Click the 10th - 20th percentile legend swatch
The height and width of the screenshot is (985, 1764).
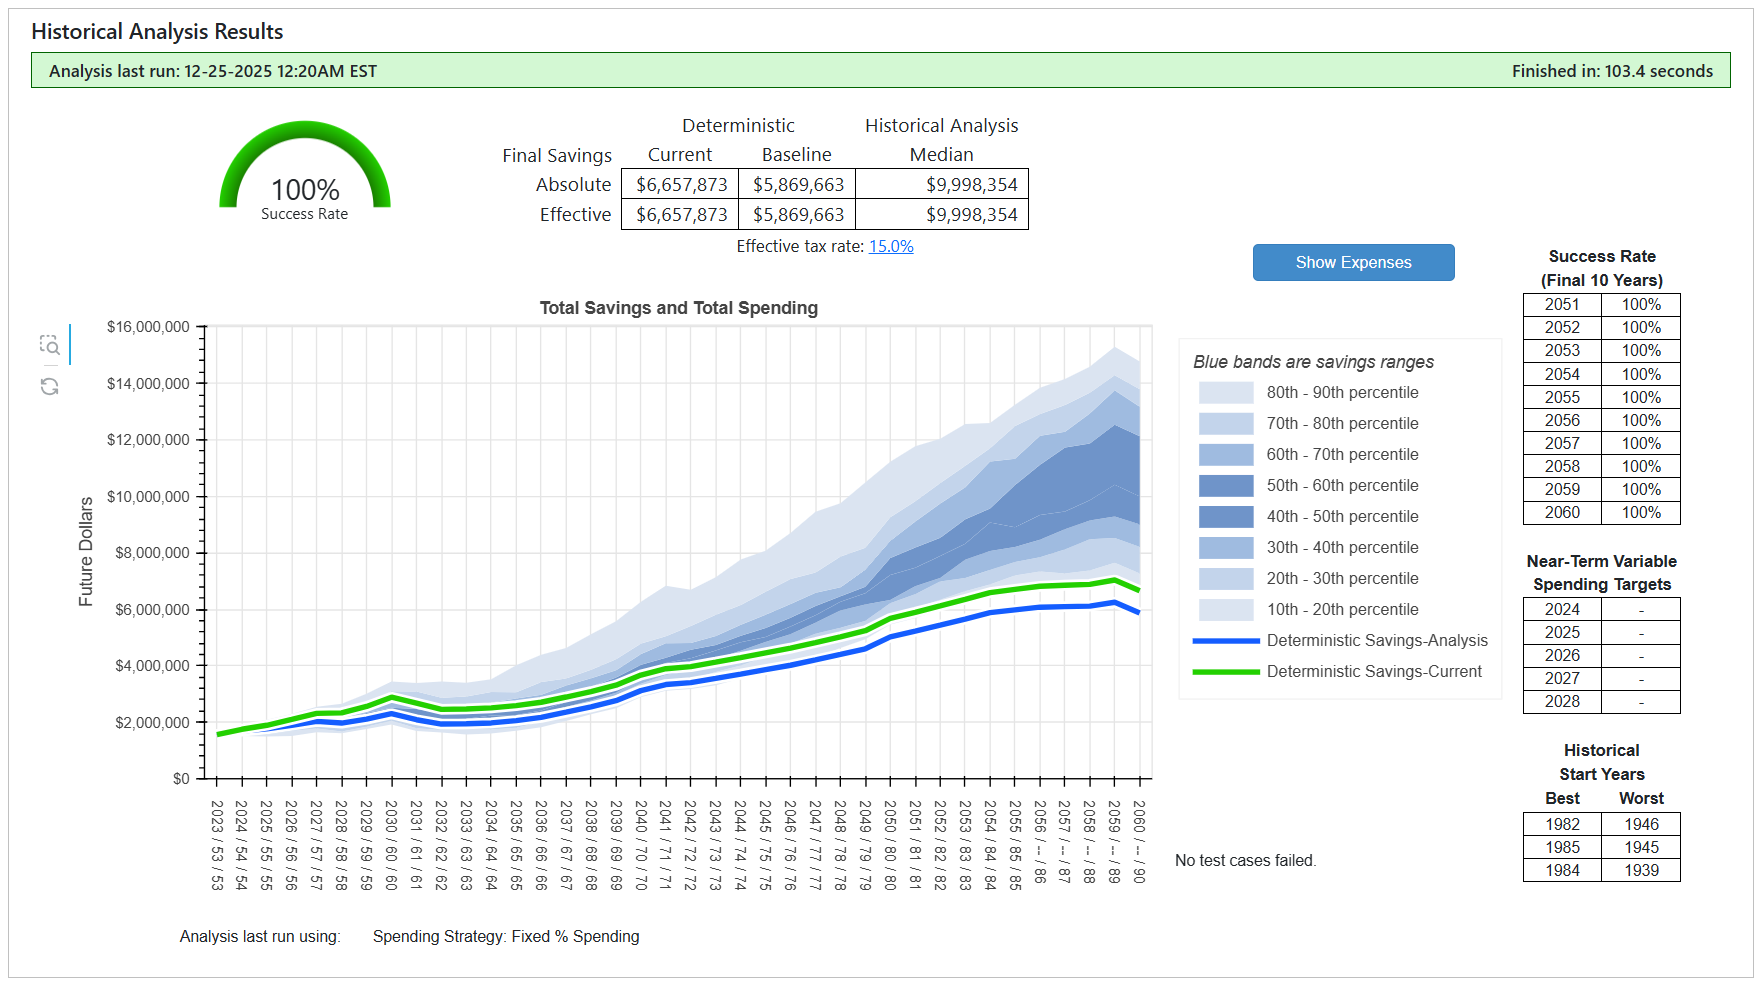click(1225, 609)
